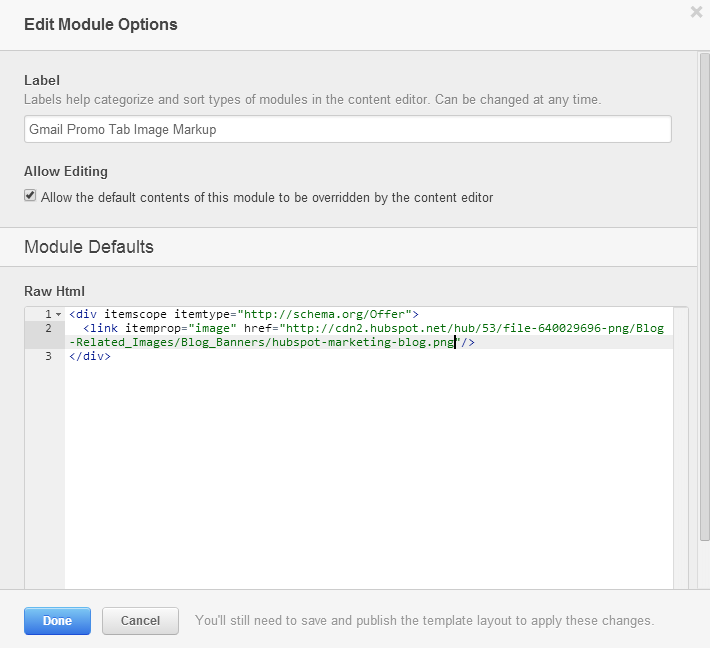710x648 pixels.
Task: Click the closing </div> tag in editor
Action: click(x=90, y=356)
